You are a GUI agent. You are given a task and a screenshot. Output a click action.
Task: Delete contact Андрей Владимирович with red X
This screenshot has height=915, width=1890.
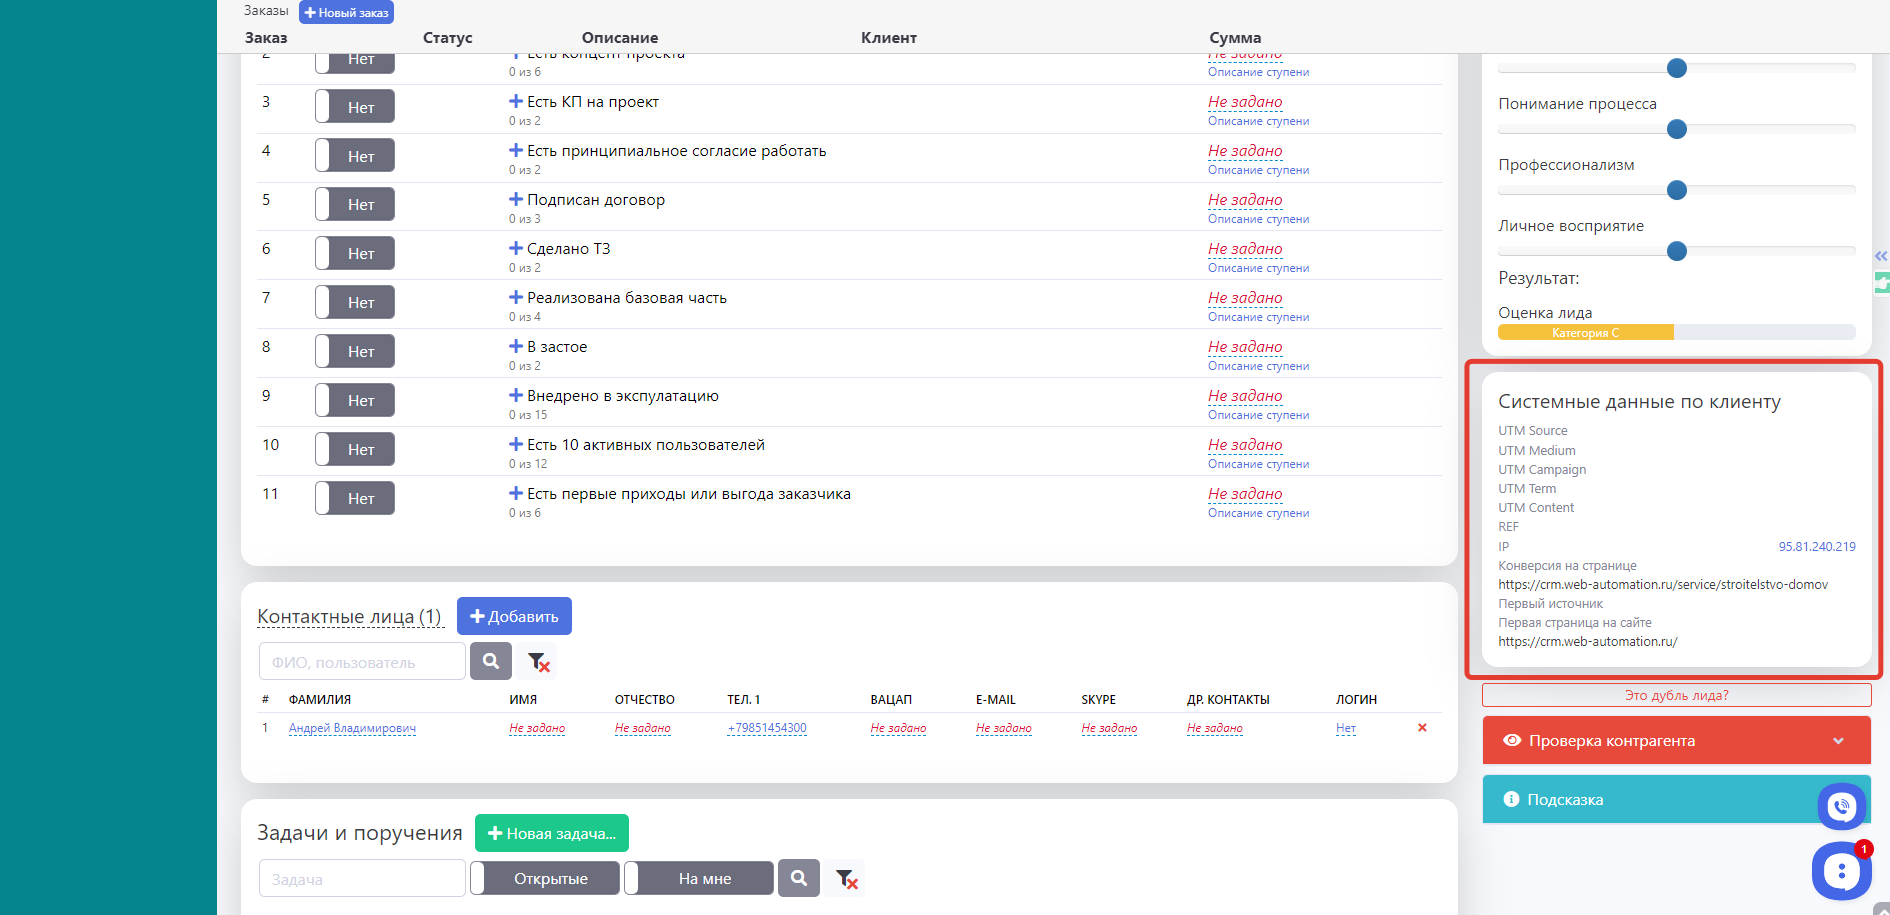coord(1422,728)
